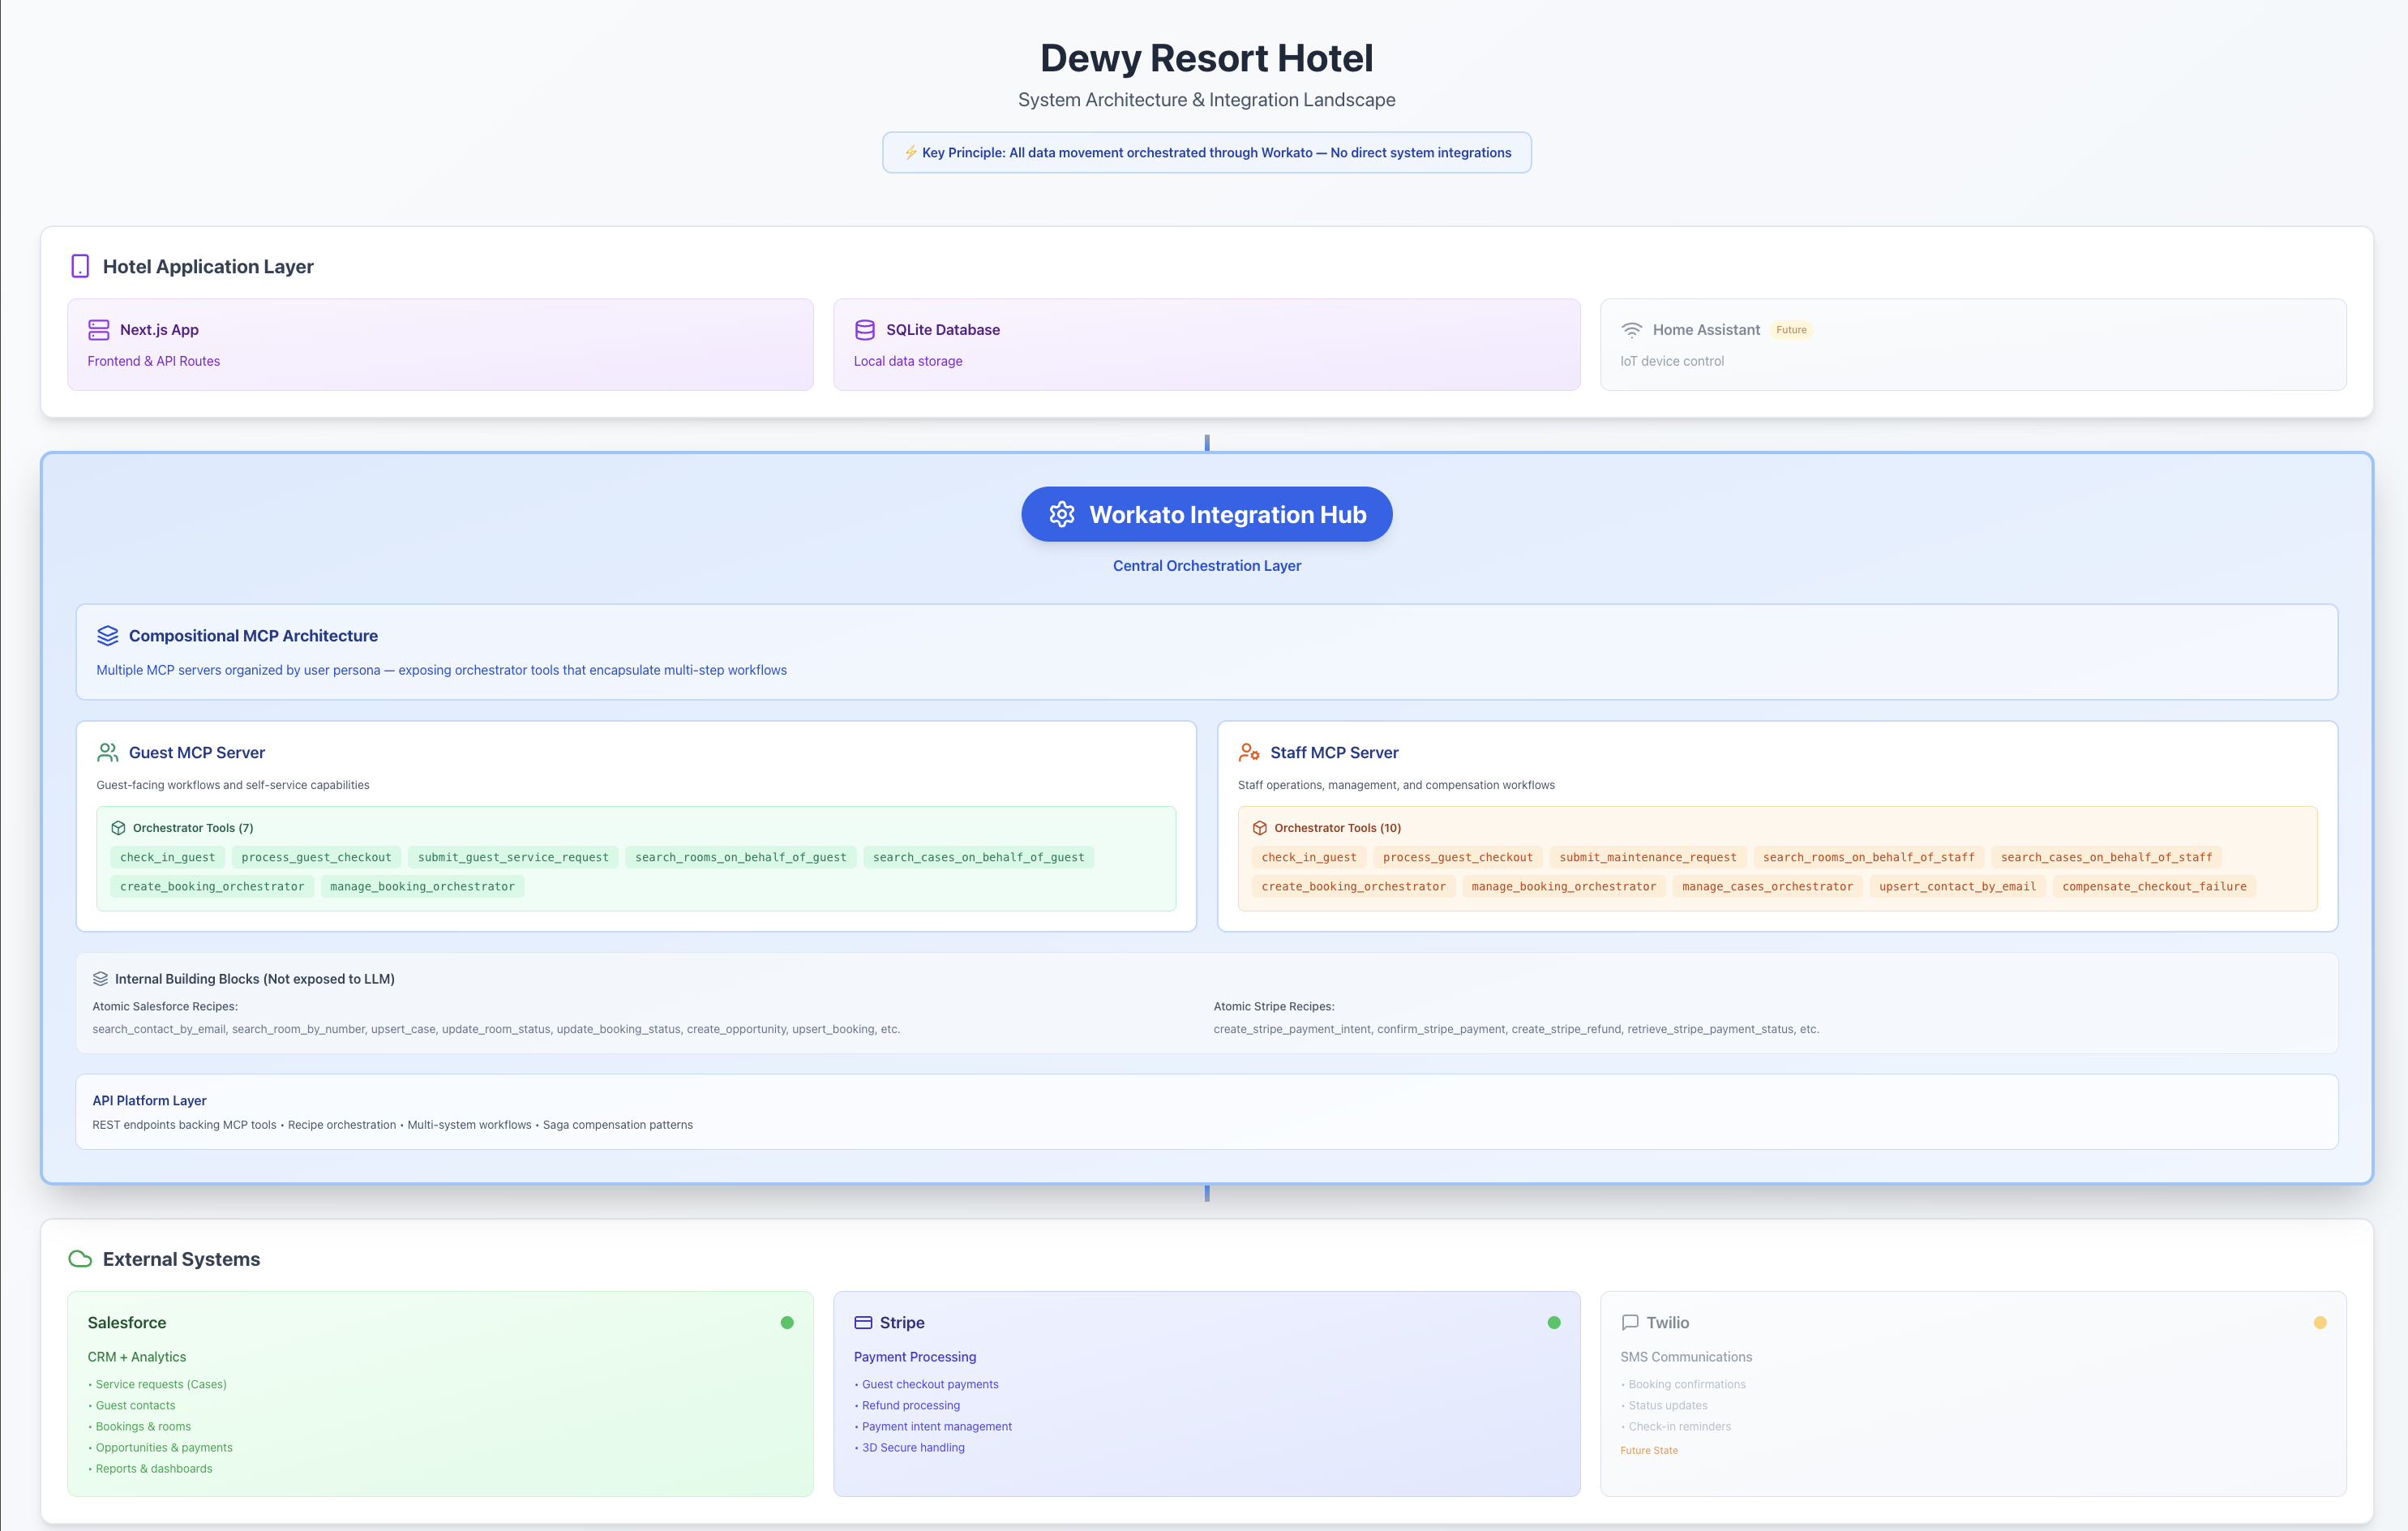Click the cube icon beside Orchestrator Tools (7)
The image size is (2408, 1531).
[118, 828]
